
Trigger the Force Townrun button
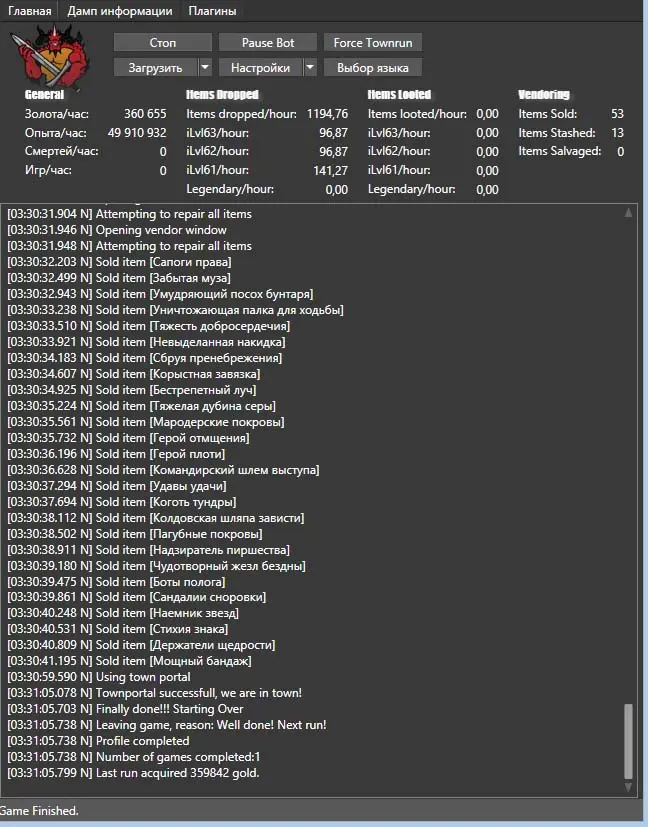373,43
